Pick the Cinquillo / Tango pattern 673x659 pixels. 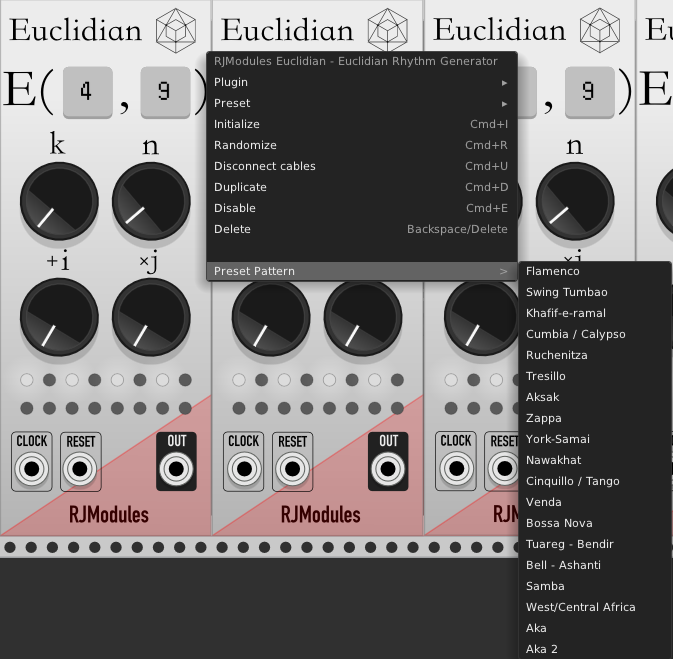click(595, 482)
